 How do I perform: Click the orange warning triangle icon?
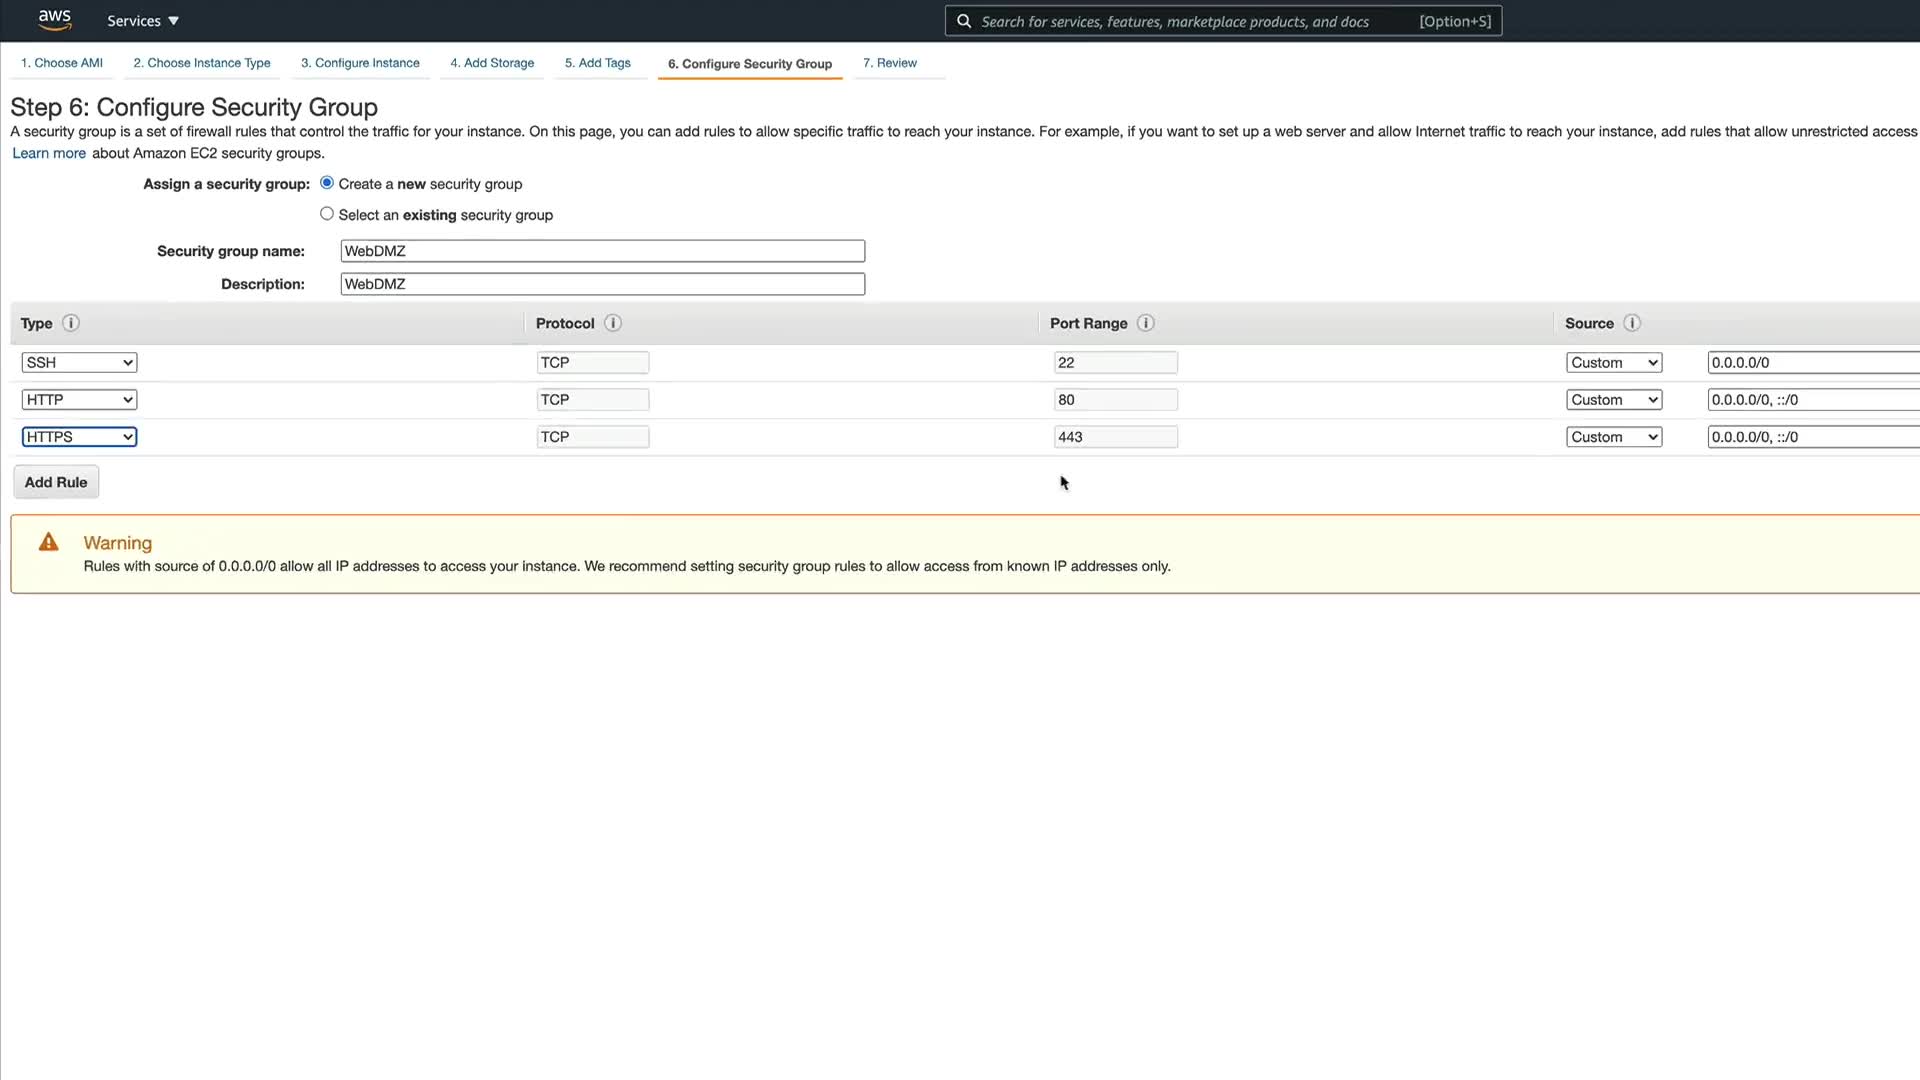[48, 542]
